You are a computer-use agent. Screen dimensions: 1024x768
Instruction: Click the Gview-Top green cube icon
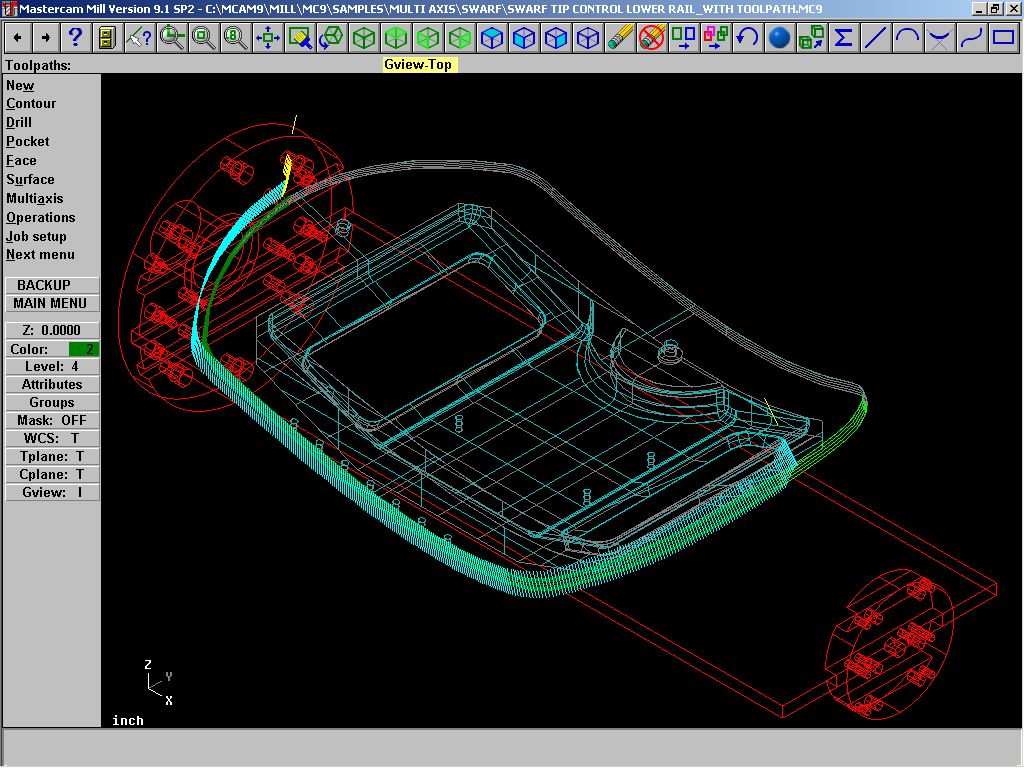(x=395, y=38)
